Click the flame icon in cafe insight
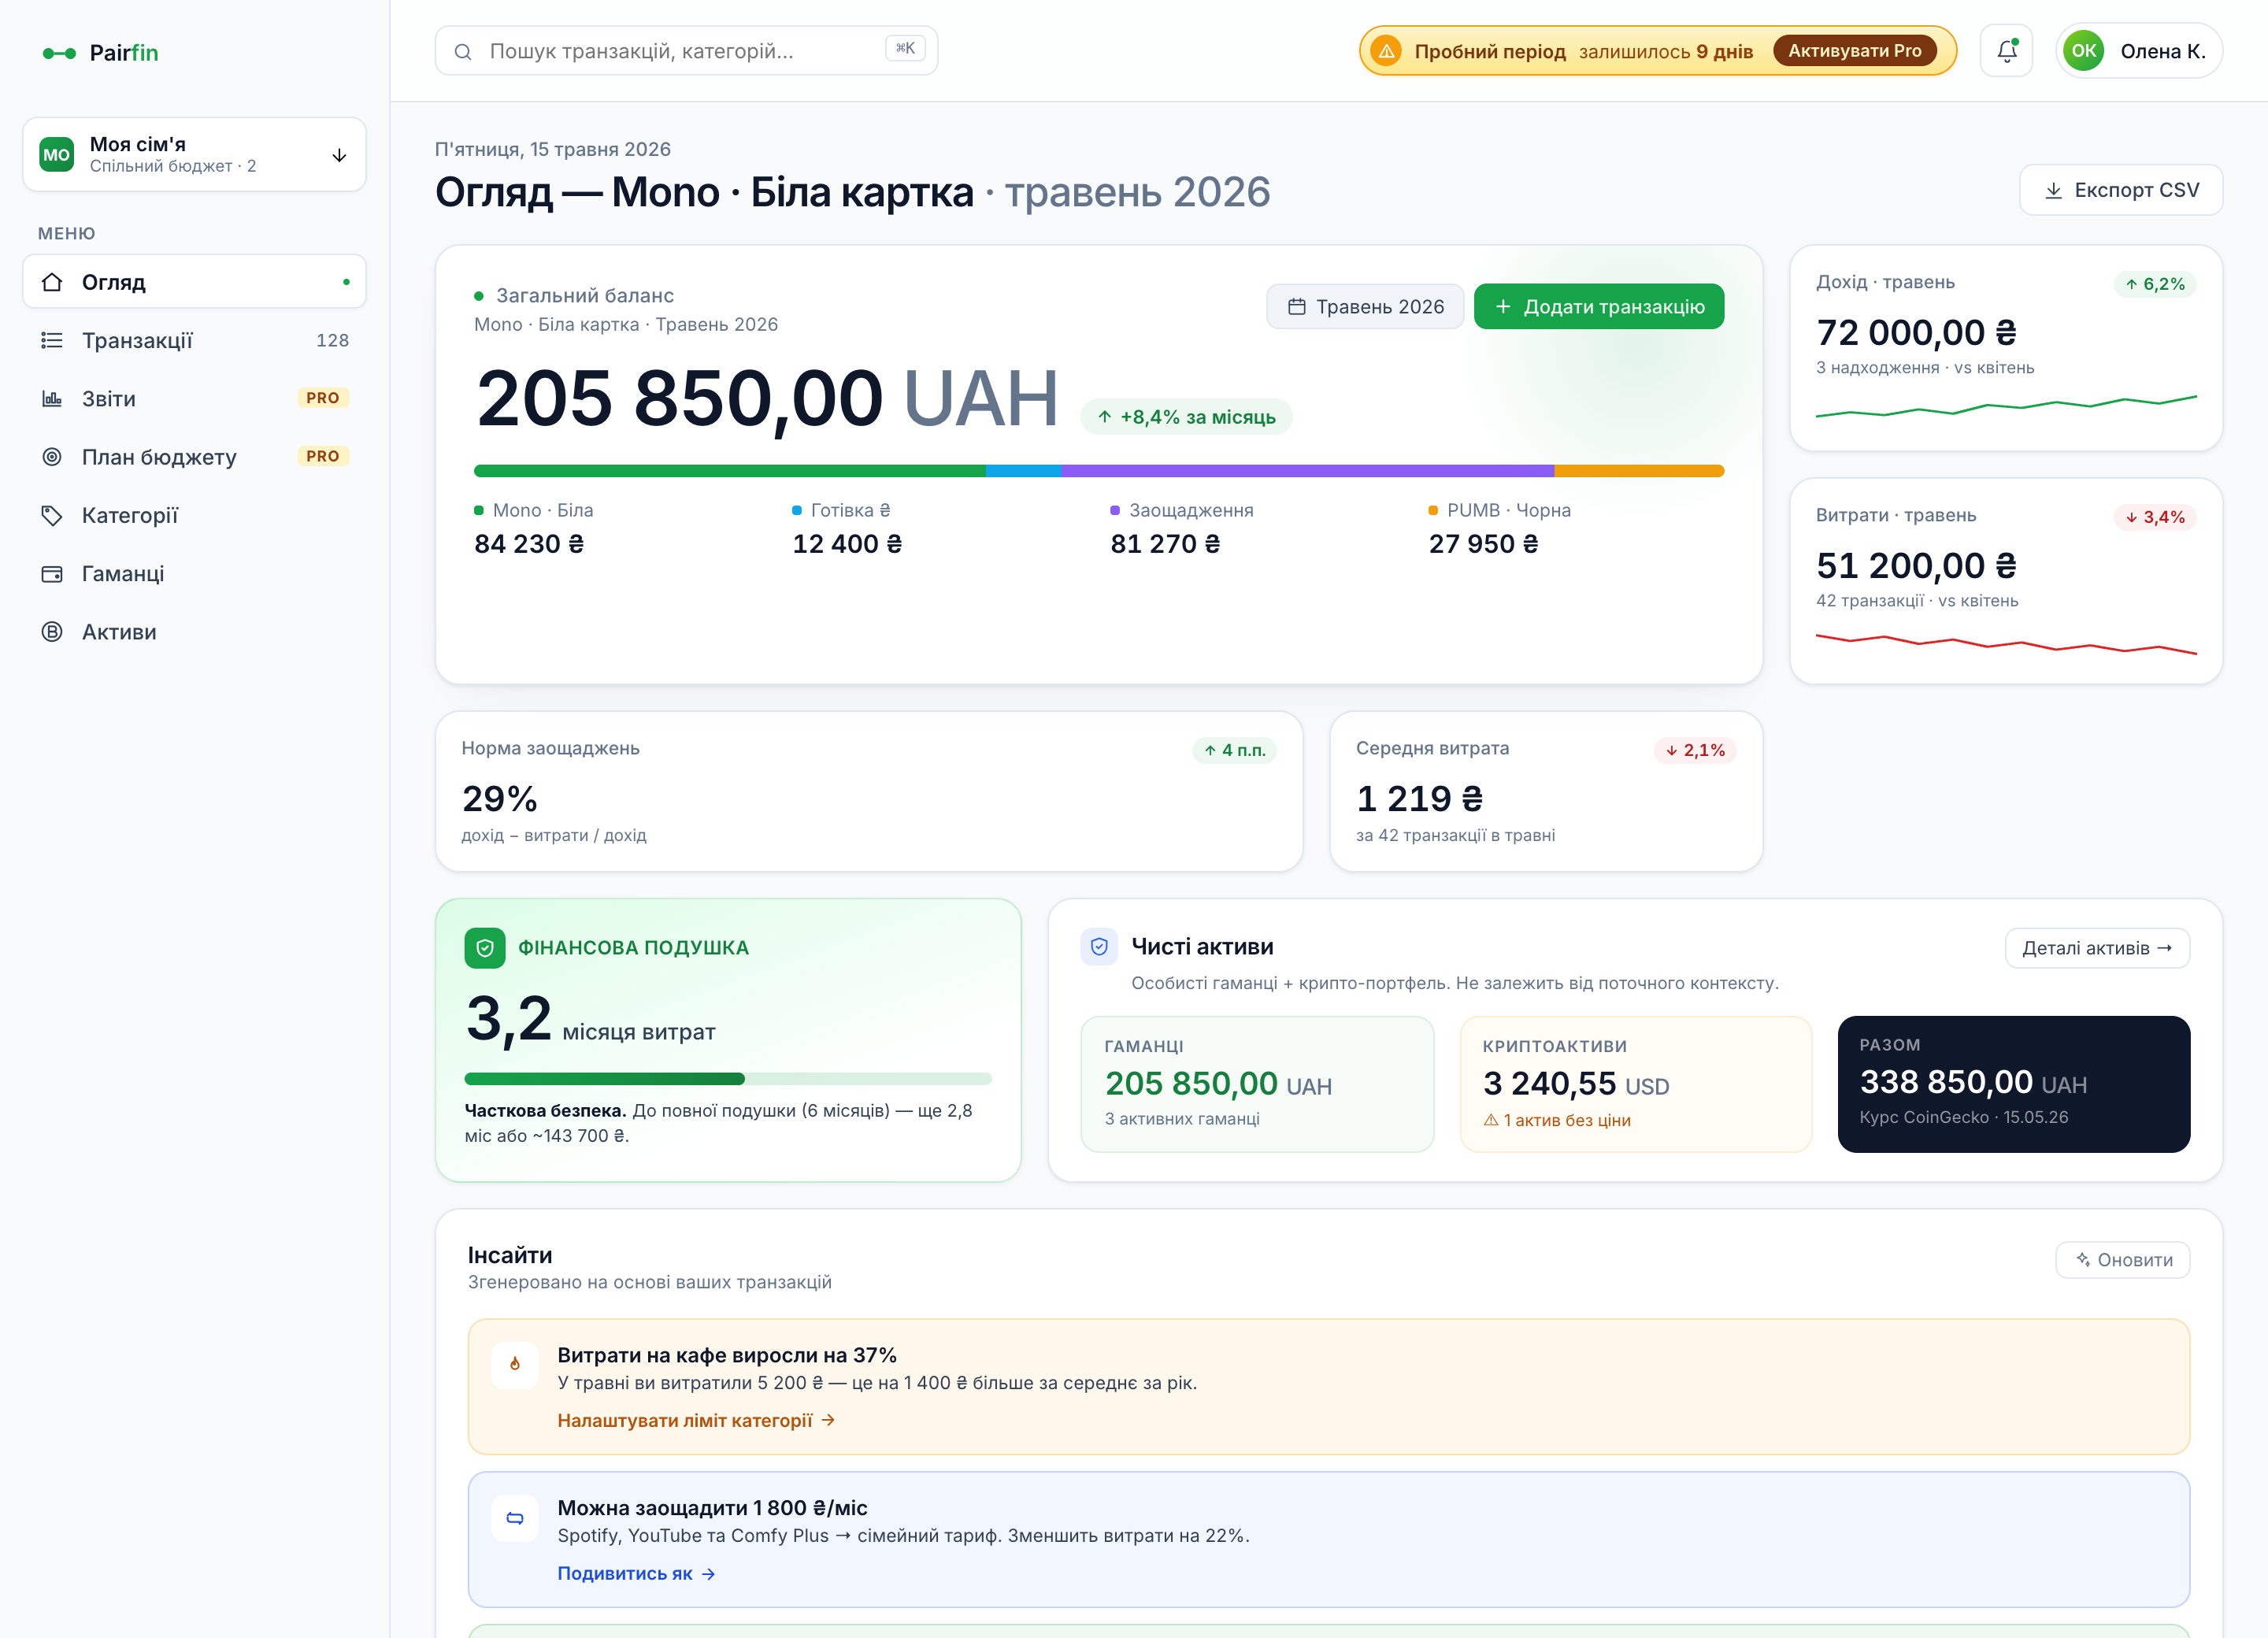This screenshot has width=2268, height=1638. pyautogui.click(x=515, y=1364)
